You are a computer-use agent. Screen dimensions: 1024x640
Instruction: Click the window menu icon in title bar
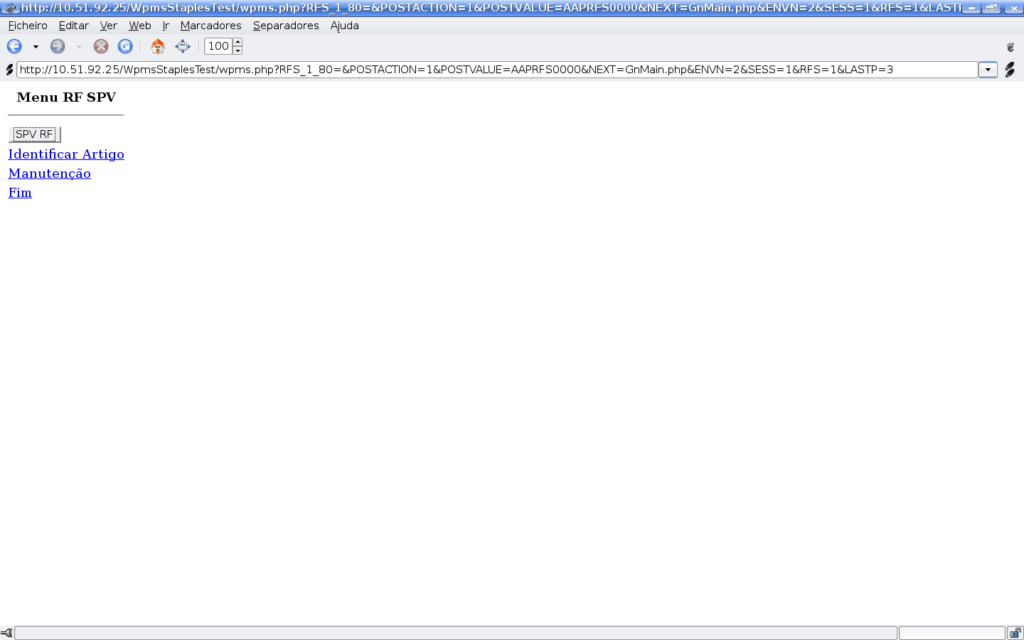[x=9, y=8]
